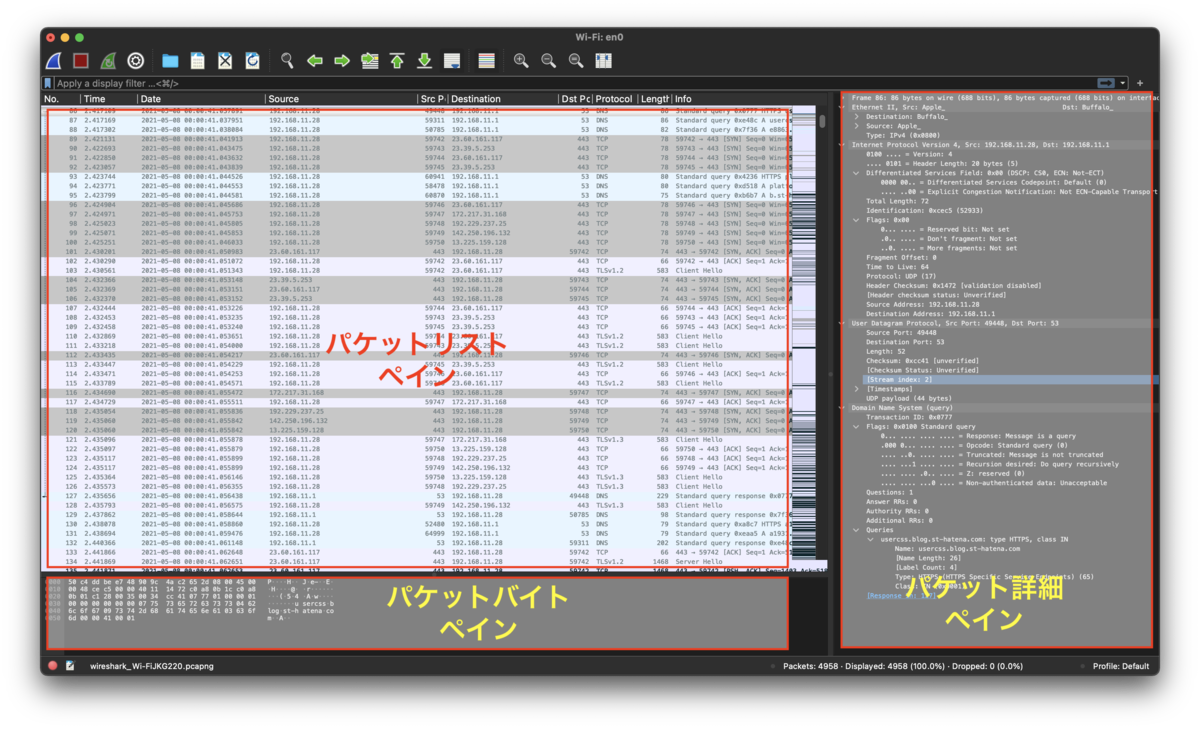Viewport: 1200px width, 729px height.
Task: Jump to the first packet icon
Action: [397, 61]
